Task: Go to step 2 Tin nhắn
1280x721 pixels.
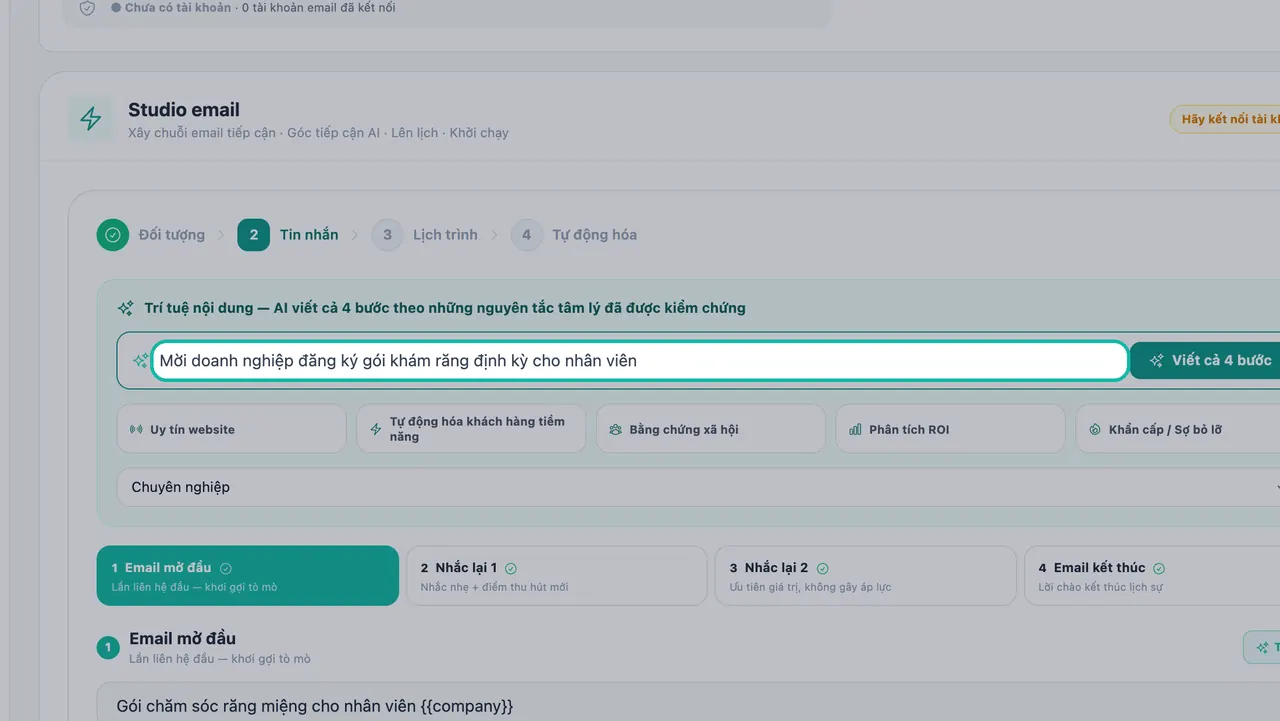Action: 288,235
